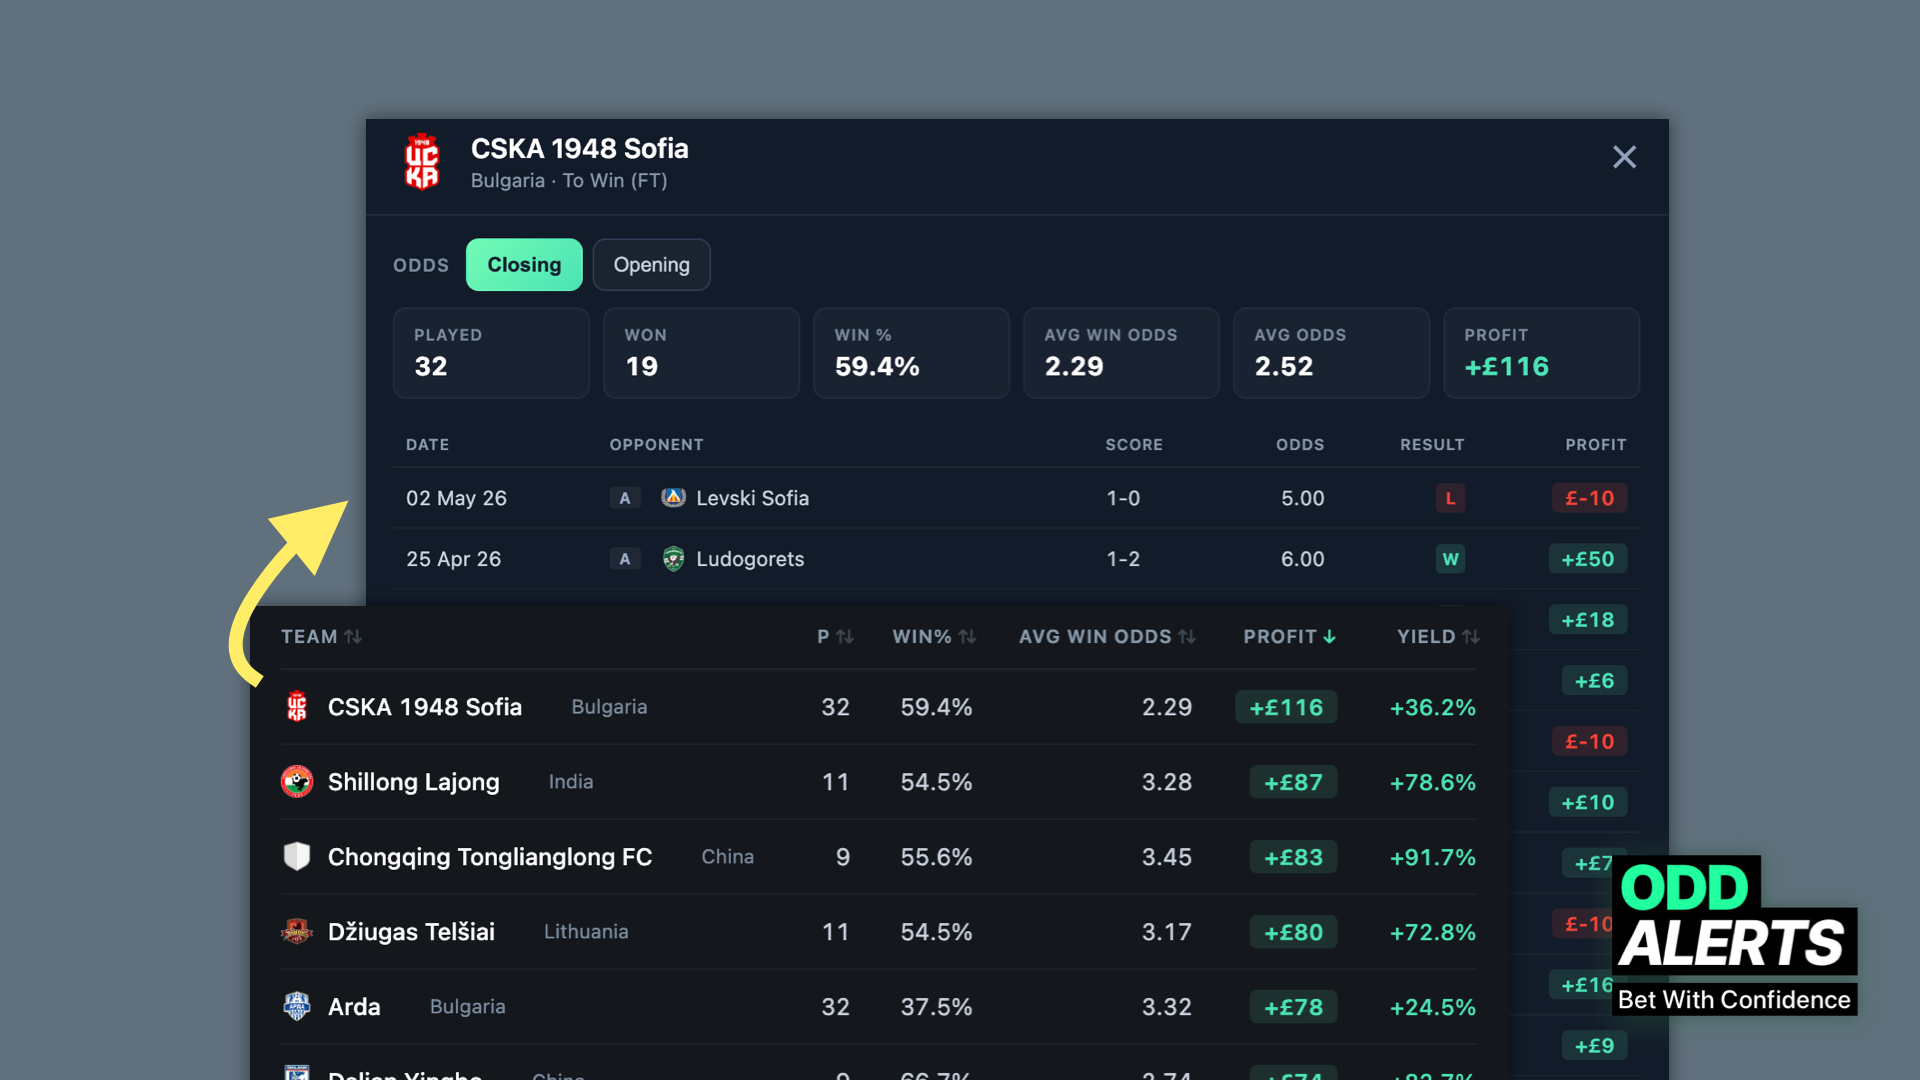This screenshot has height=1080, width=1920.
Task: Select the Closing odds tab
Action: click(x=524, y=265)
